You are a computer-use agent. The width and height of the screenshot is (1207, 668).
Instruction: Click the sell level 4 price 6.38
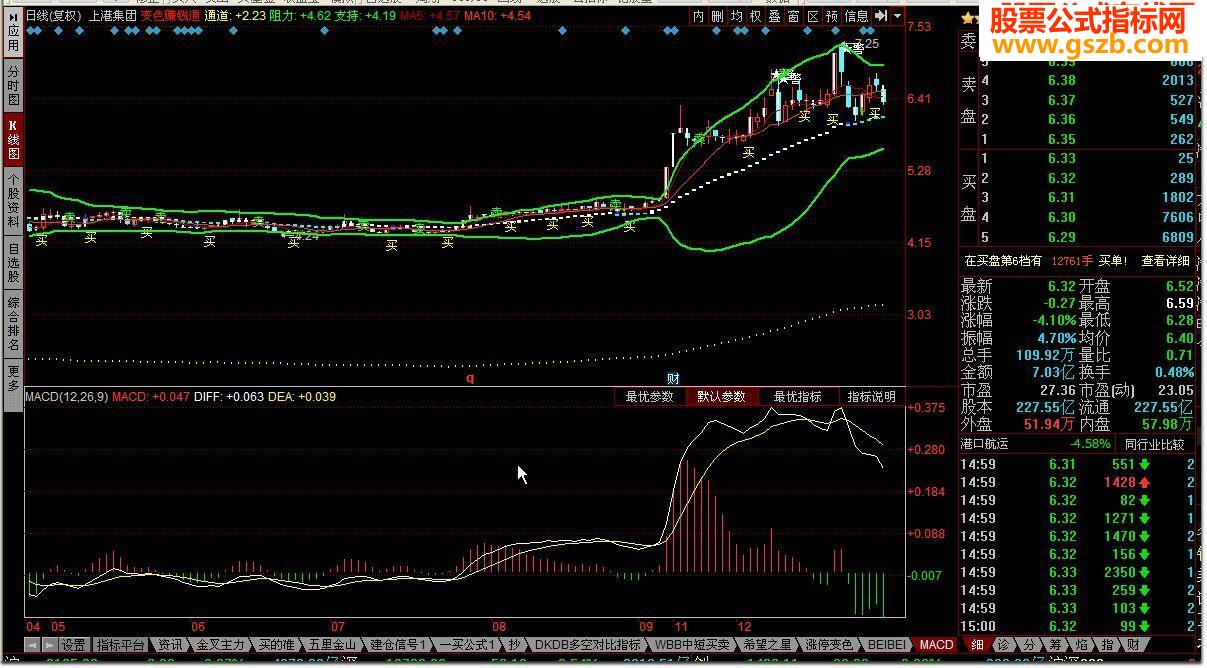point(1061,80)
